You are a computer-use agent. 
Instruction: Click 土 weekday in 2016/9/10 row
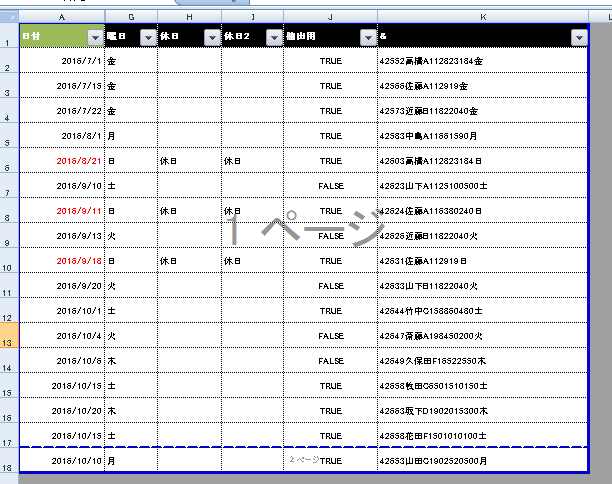pyautogui.click(x=131, y=185)
